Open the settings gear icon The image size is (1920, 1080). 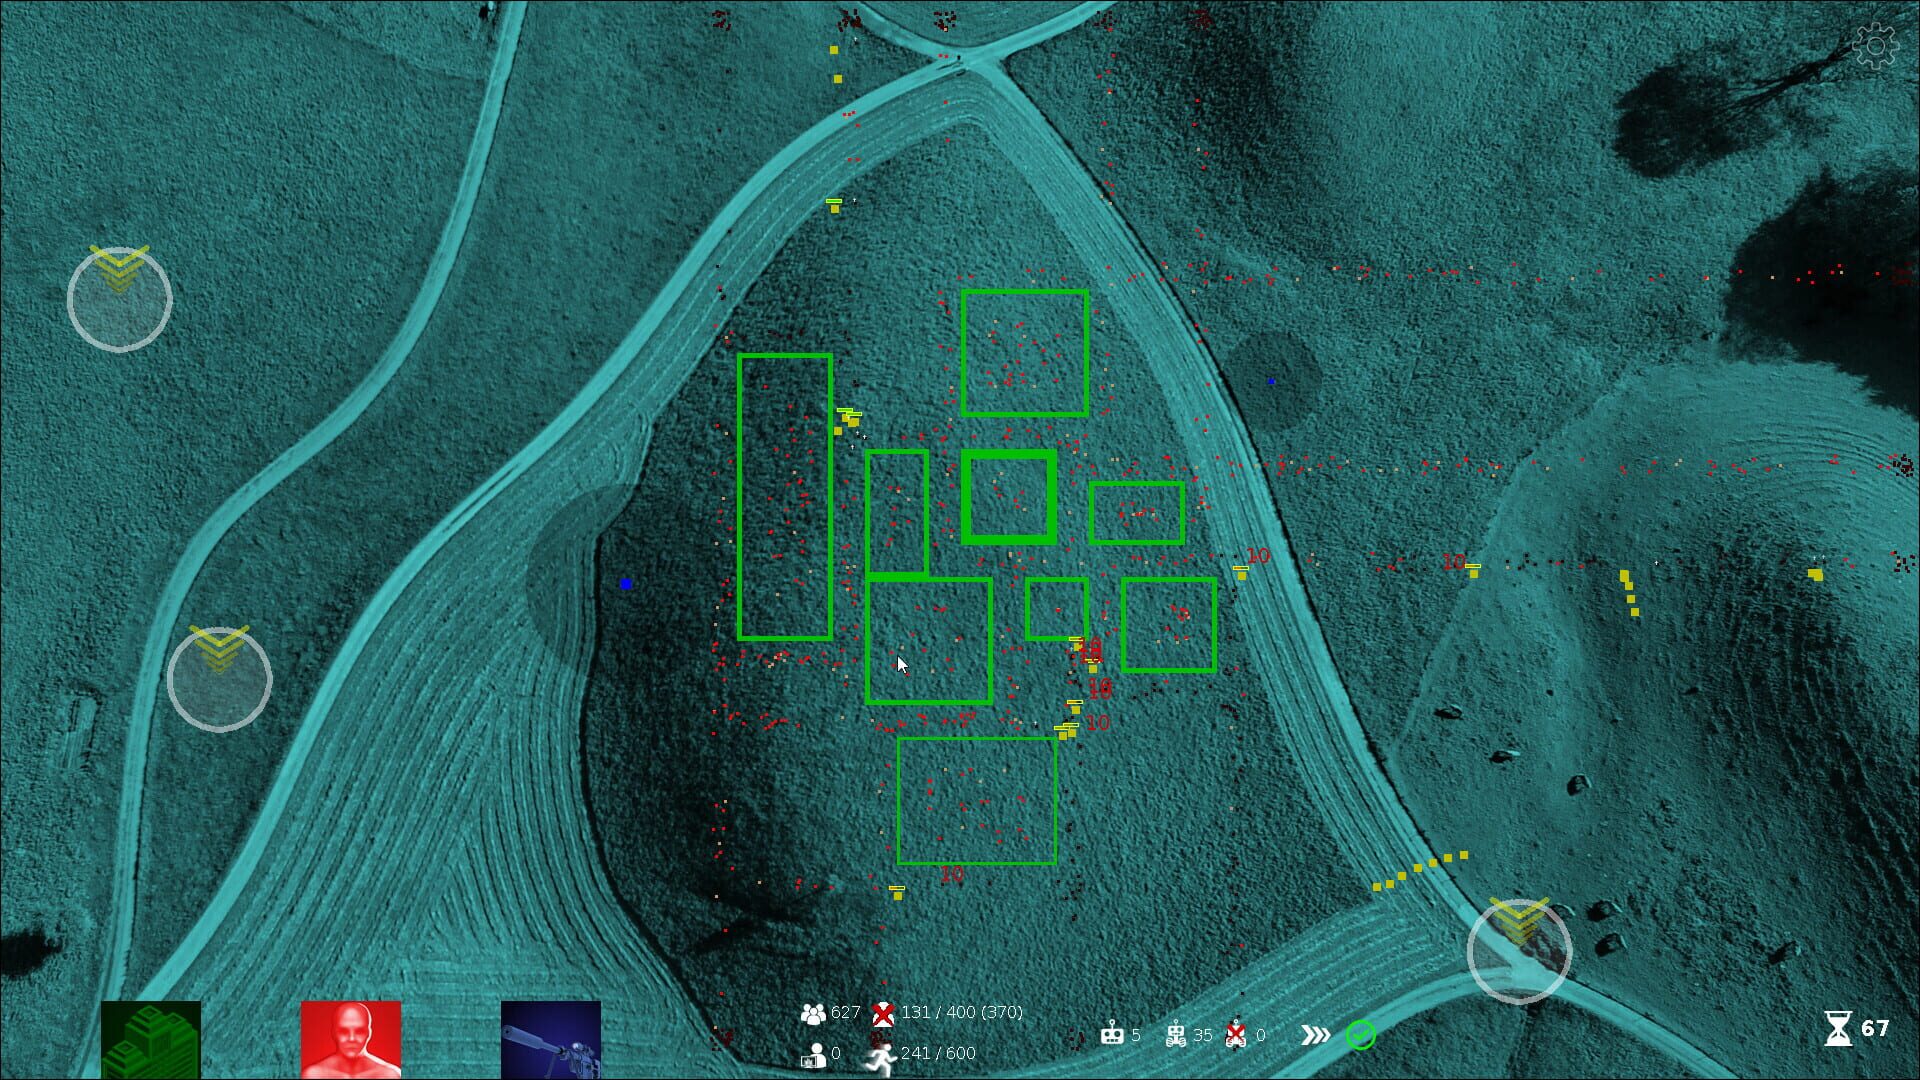pos(1874,46)
